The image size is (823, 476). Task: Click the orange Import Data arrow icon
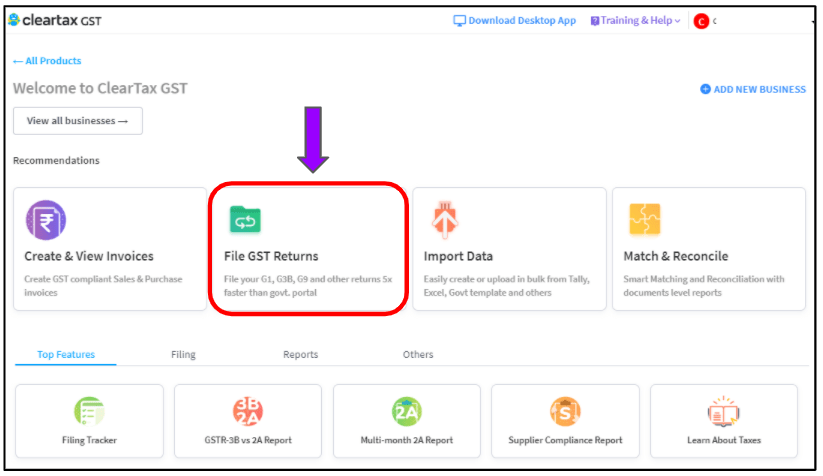tap(445, 220)
